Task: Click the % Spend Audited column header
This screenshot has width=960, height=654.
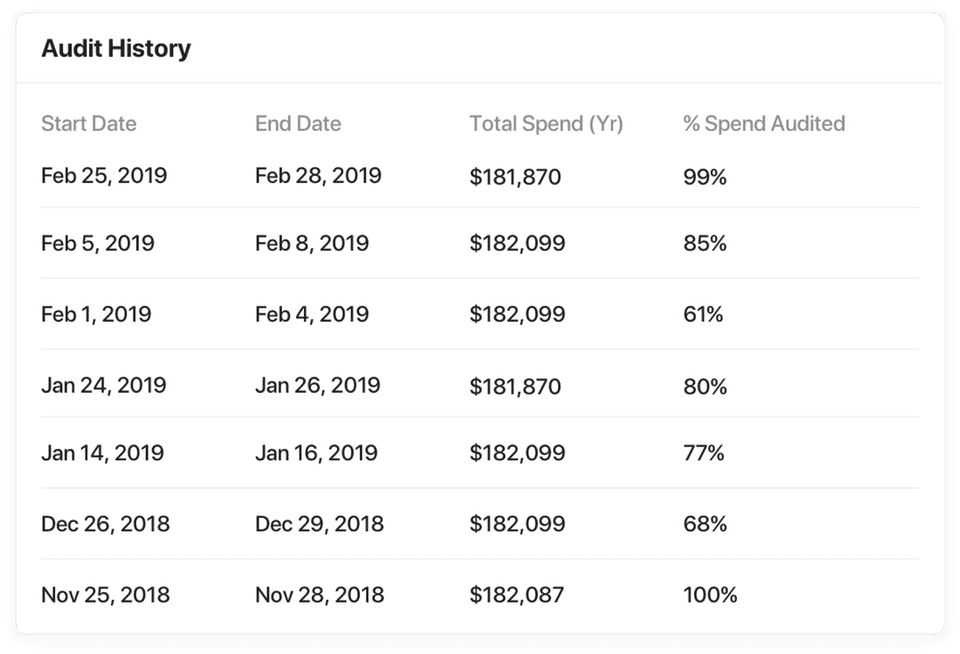Action: [764, 124]
